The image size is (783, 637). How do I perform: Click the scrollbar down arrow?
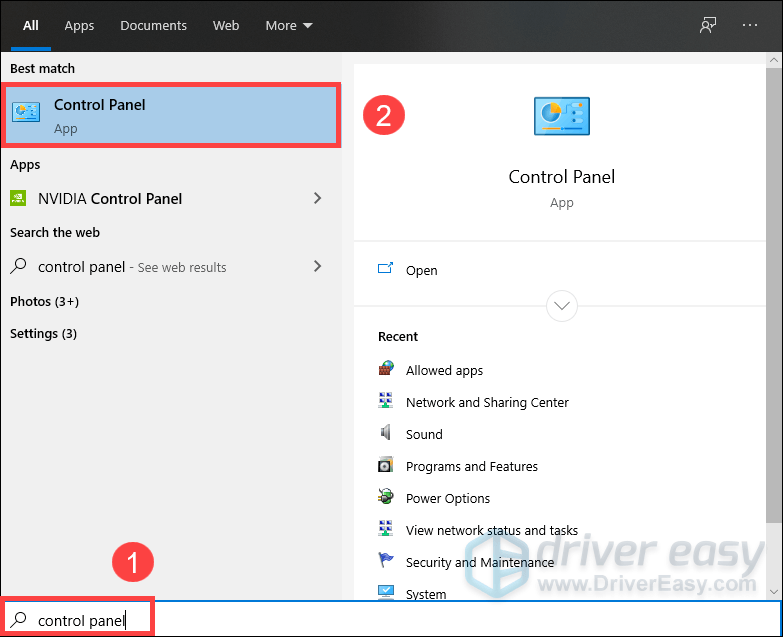pos(774,592)
